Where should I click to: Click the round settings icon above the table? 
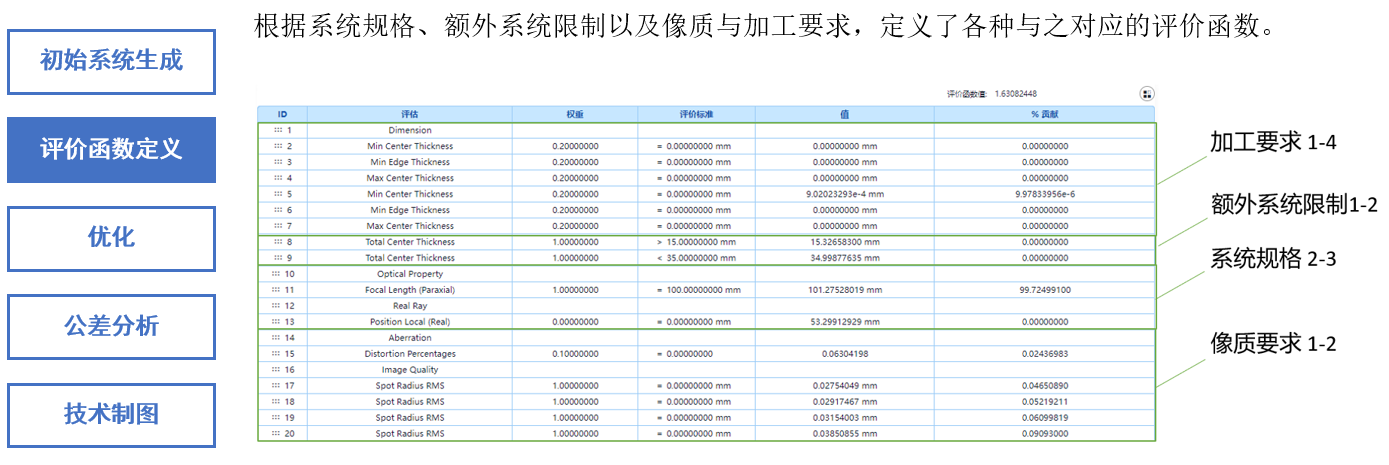point(1147,94)
